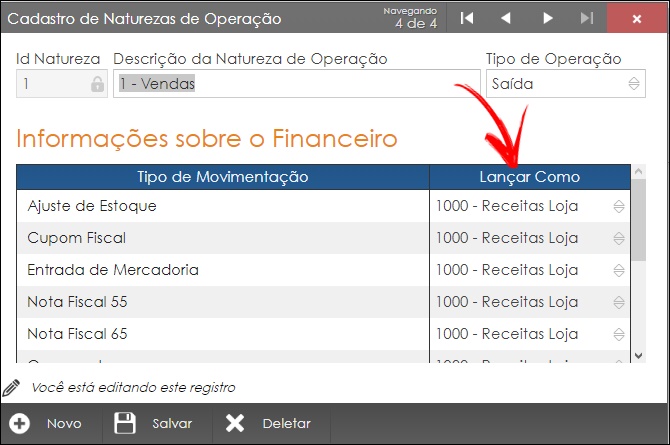Click the table vertical scrollbar thumb
The image size is (670, 445).
(x=639, y=220)
